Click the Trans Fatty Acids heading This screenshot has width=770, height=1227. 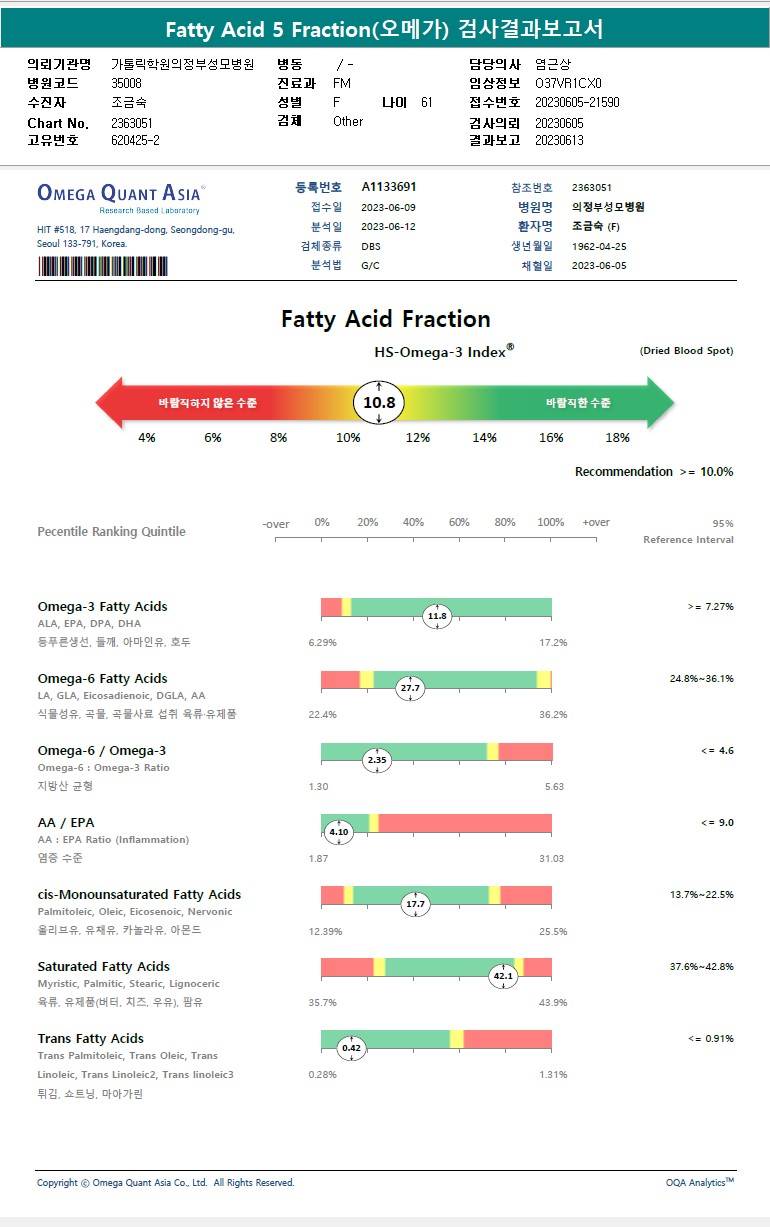click(90, 1038)
